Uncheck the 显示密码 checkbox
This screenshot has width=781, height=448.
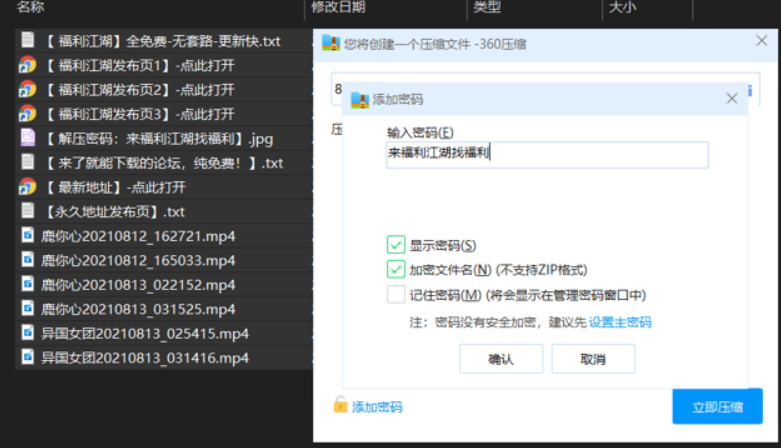[x=396, y=245]
